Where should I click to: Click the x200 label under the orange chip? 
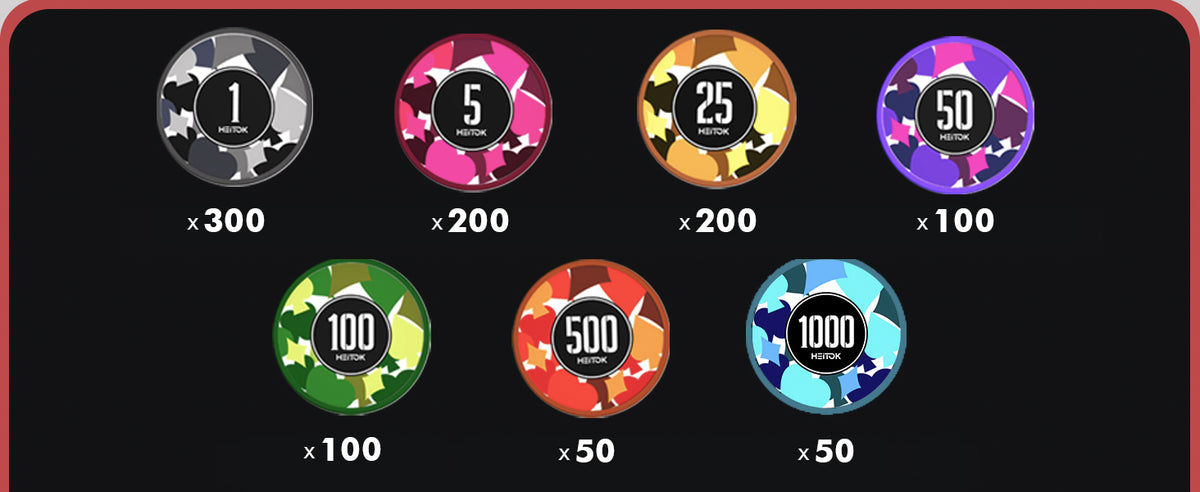[x=717, y=221]
